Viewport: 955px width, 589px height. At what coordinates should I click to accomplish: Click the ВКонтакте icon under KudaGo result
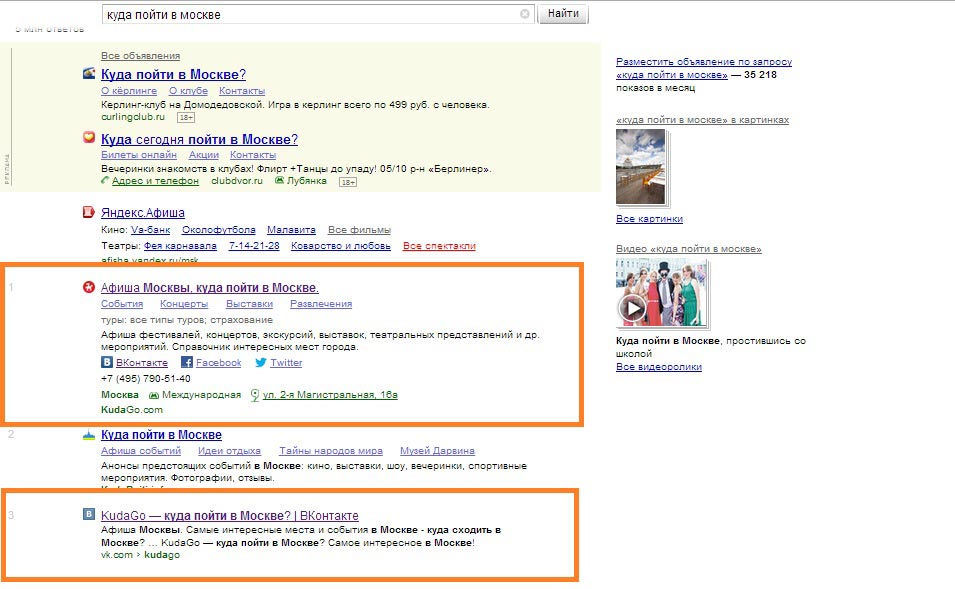[107, 363]
